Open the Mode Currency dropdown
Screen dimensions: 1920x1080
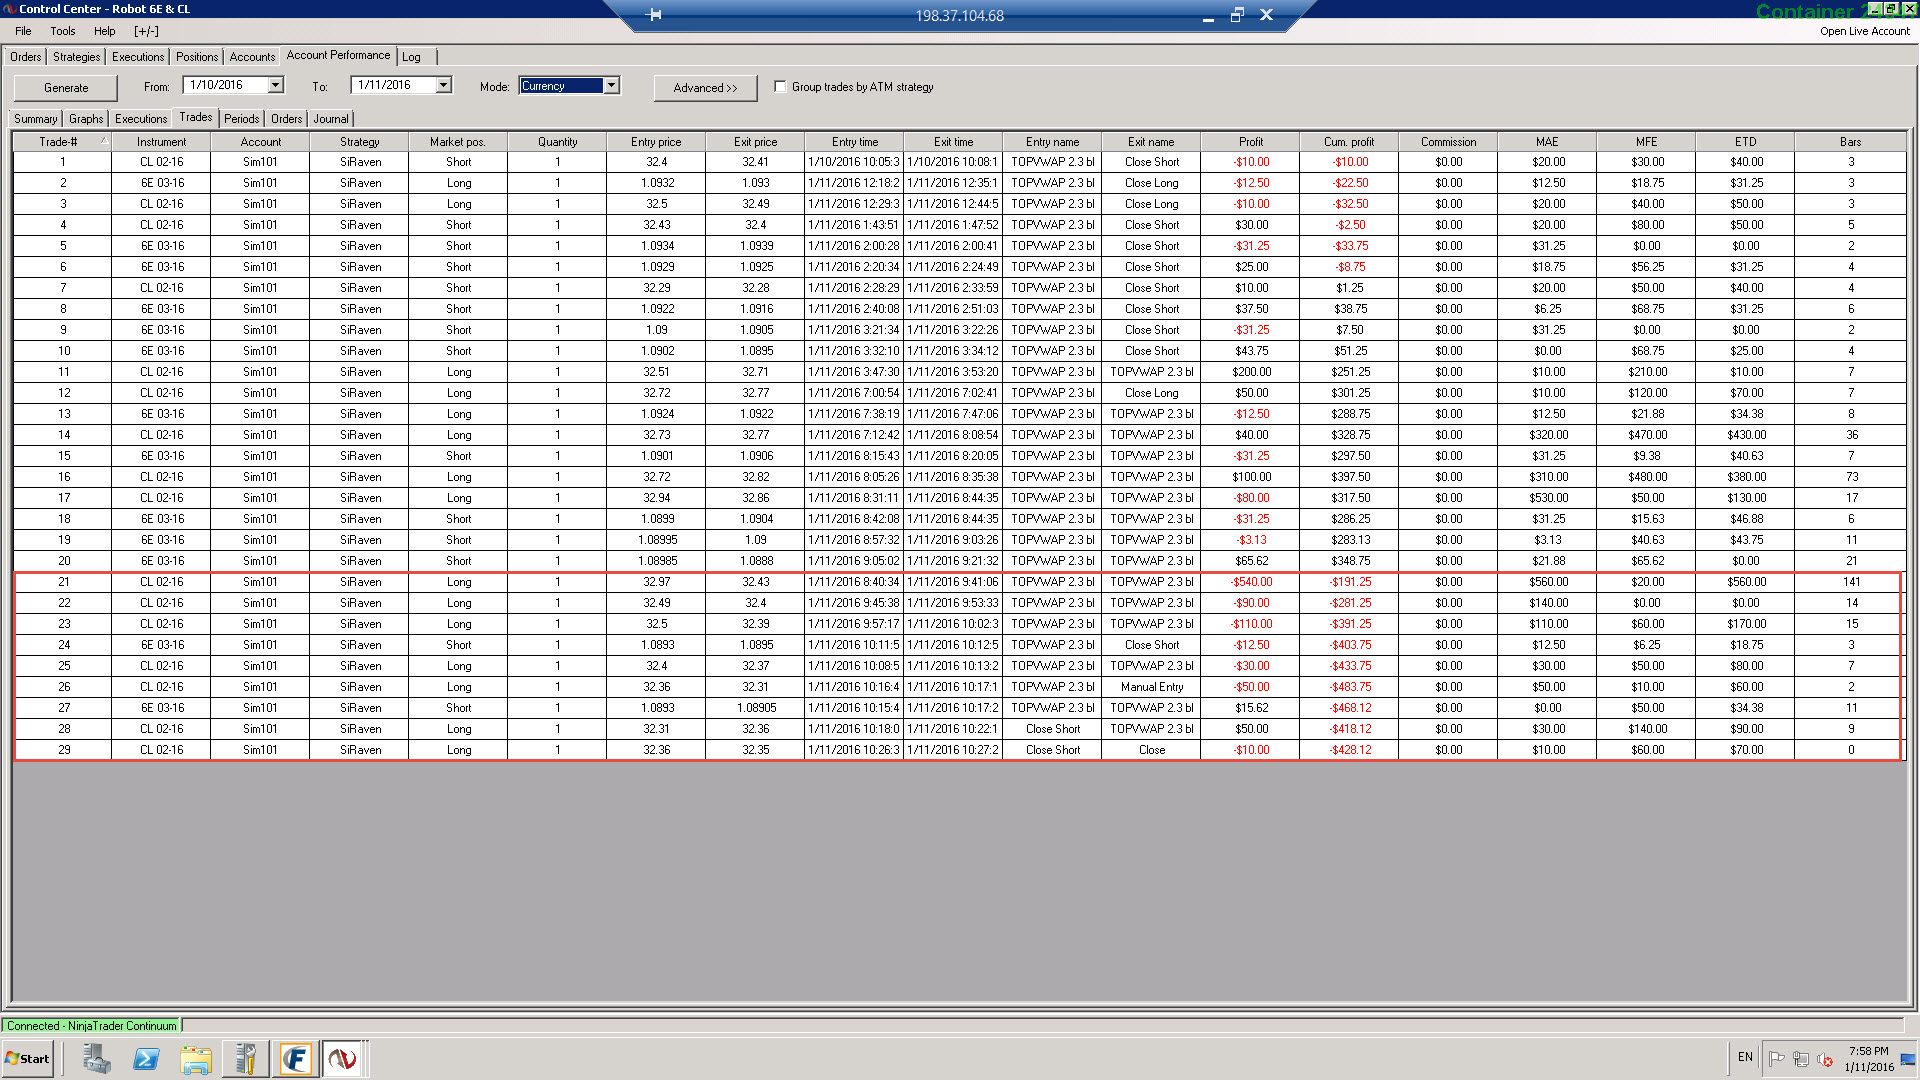click(x=611, y=86)
